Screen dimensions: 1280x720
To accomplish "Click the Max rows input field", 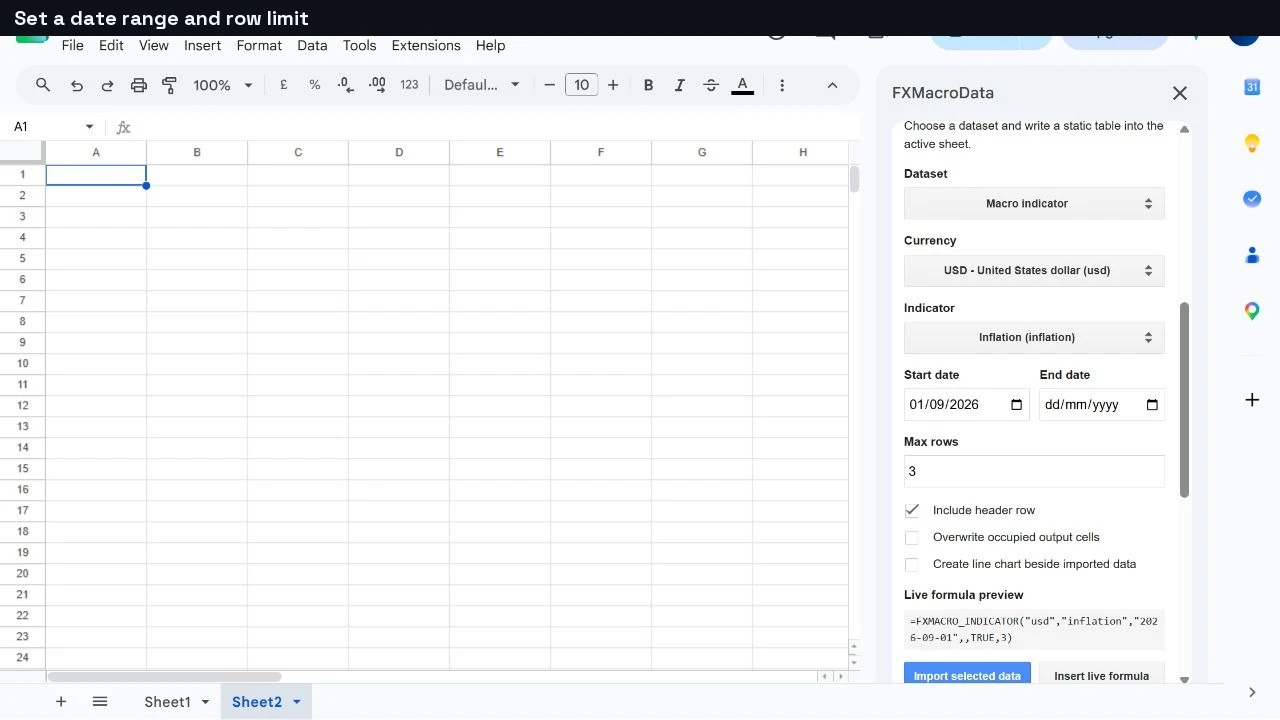I will 1034,471.
